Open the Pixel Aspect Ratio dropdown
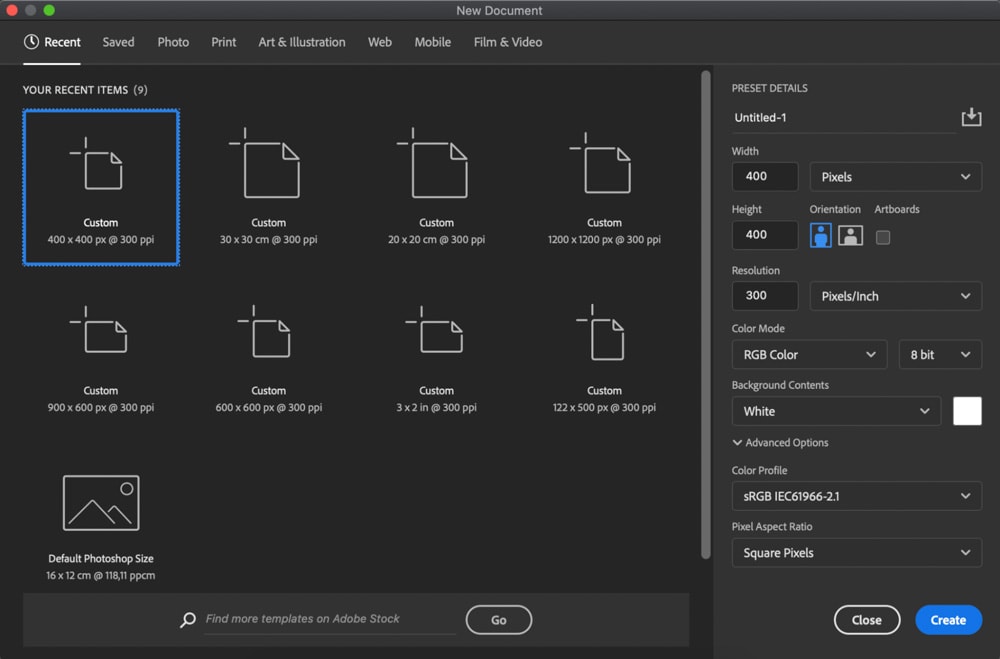 856,552
